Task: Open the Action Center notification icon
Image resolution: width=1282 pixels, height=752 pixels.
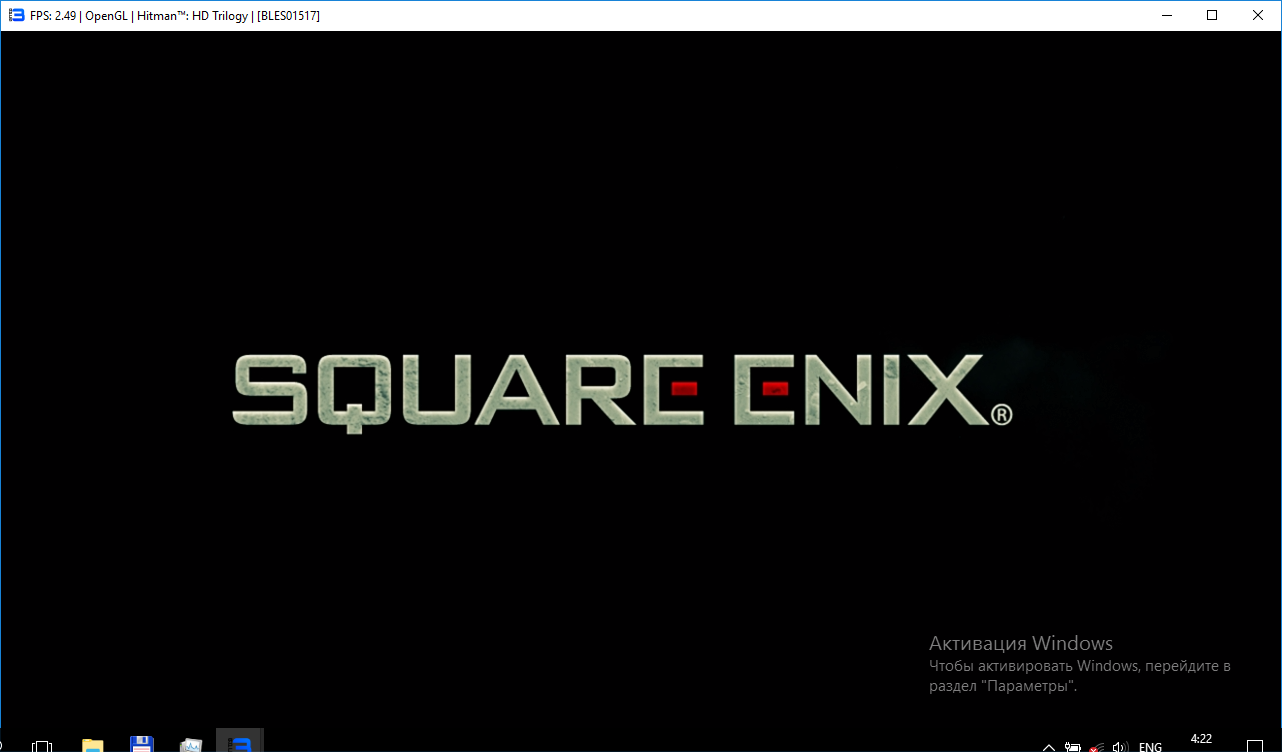Action: [1255, 745]
